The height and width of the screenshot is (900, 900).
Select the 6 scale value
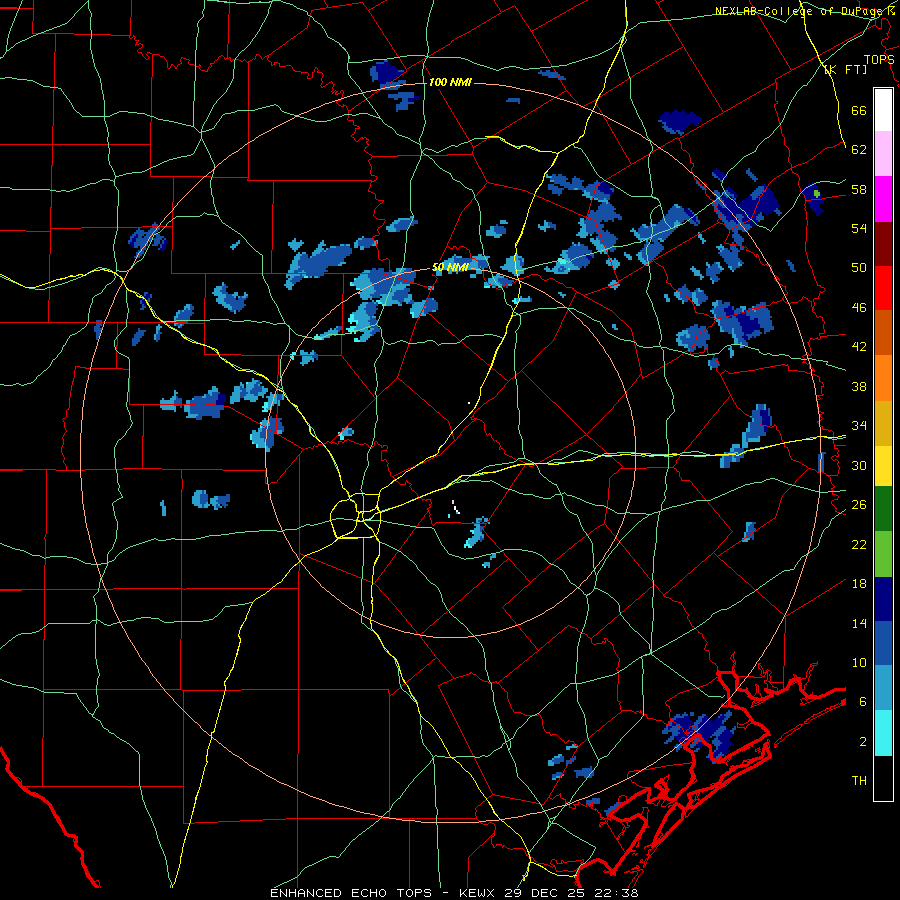[863, 702]
